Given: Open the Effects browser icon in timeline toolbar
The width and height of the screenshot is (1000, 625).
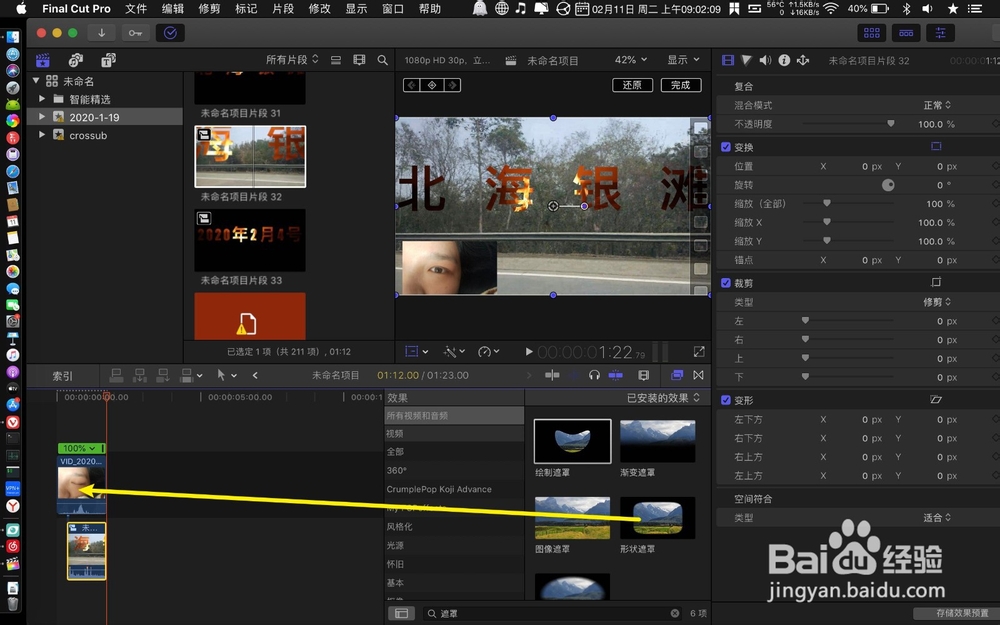Looking at the screenshot, I should pyautogui.click(x=677, y=375).
